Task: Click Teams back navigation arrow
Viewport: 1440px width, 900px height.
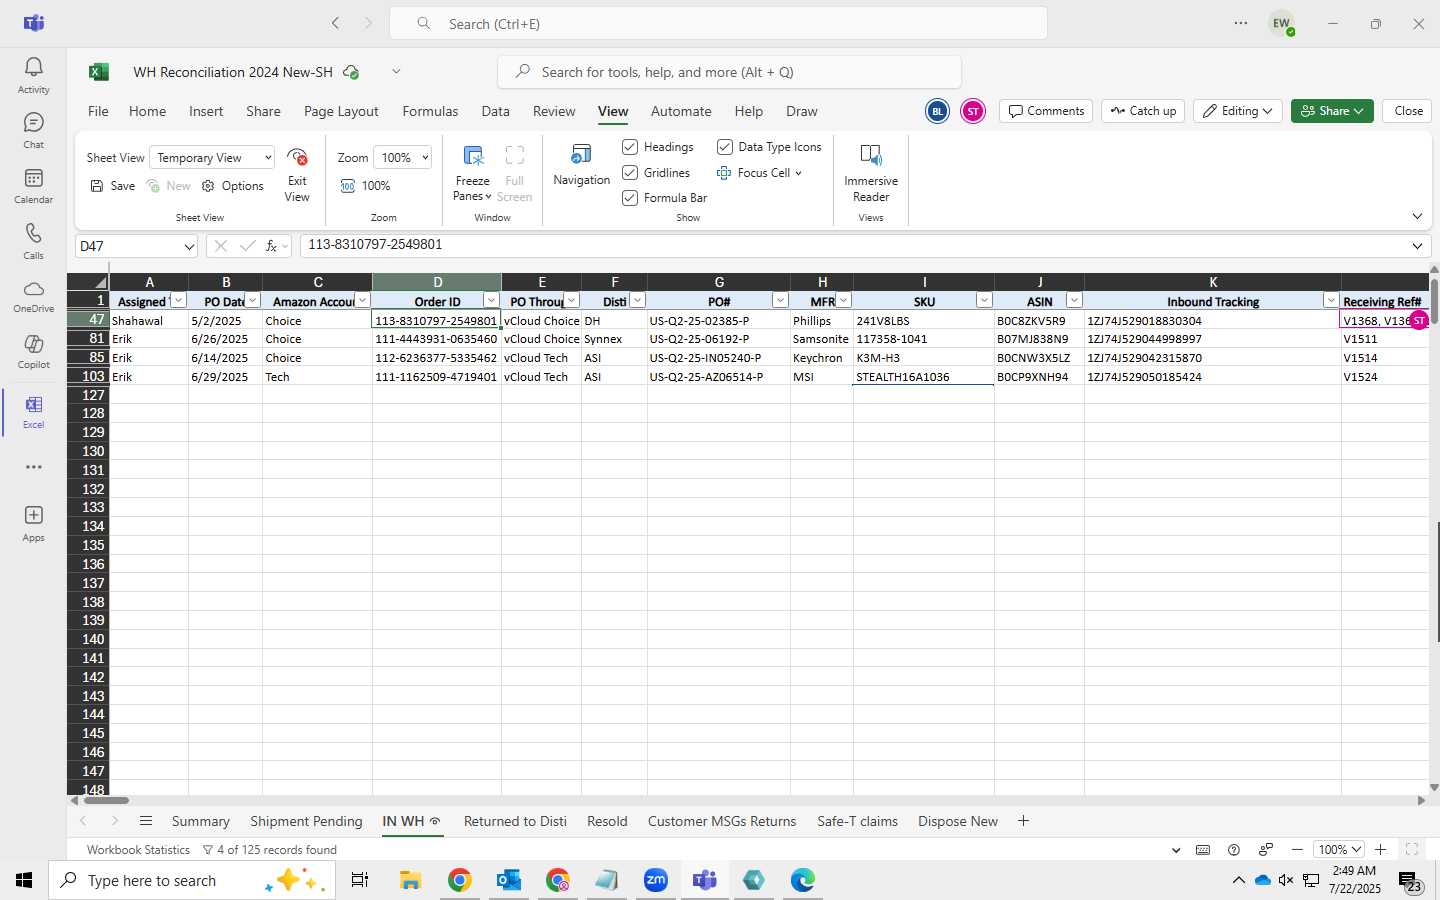Action: (x=336, y=23)
